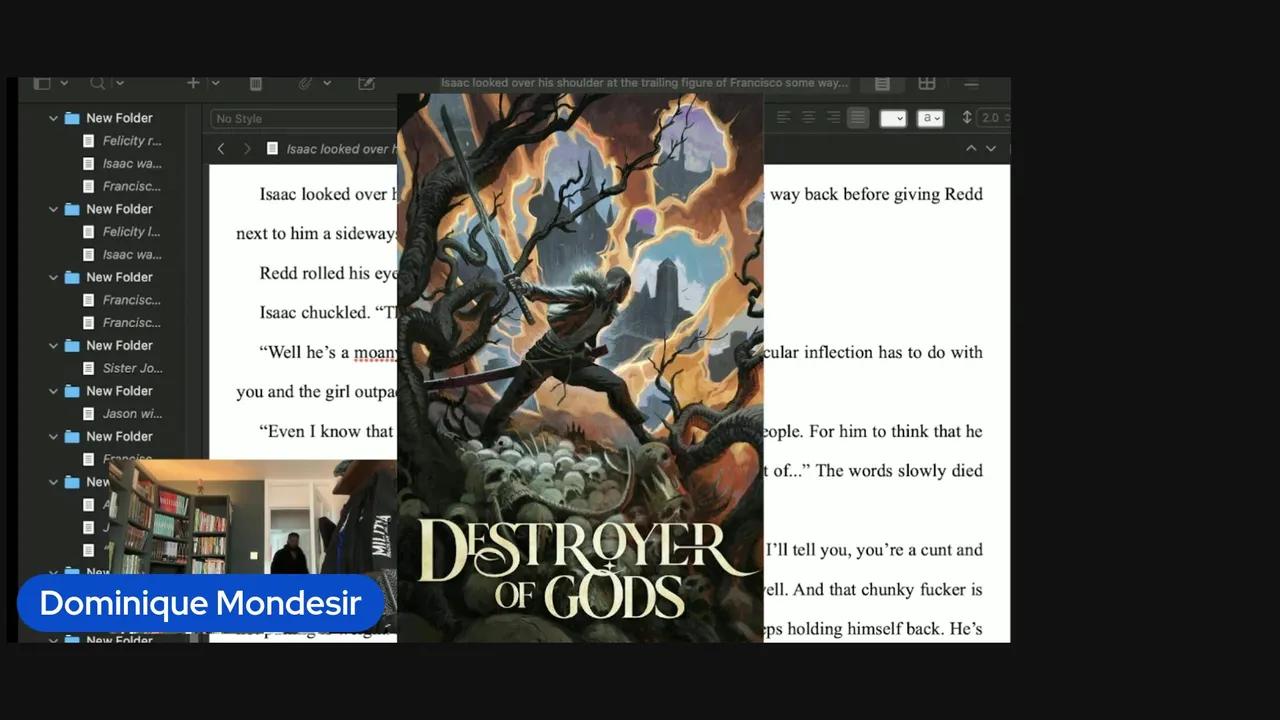Click 'Isaac chuckled.' in editor text

(314, 313)
